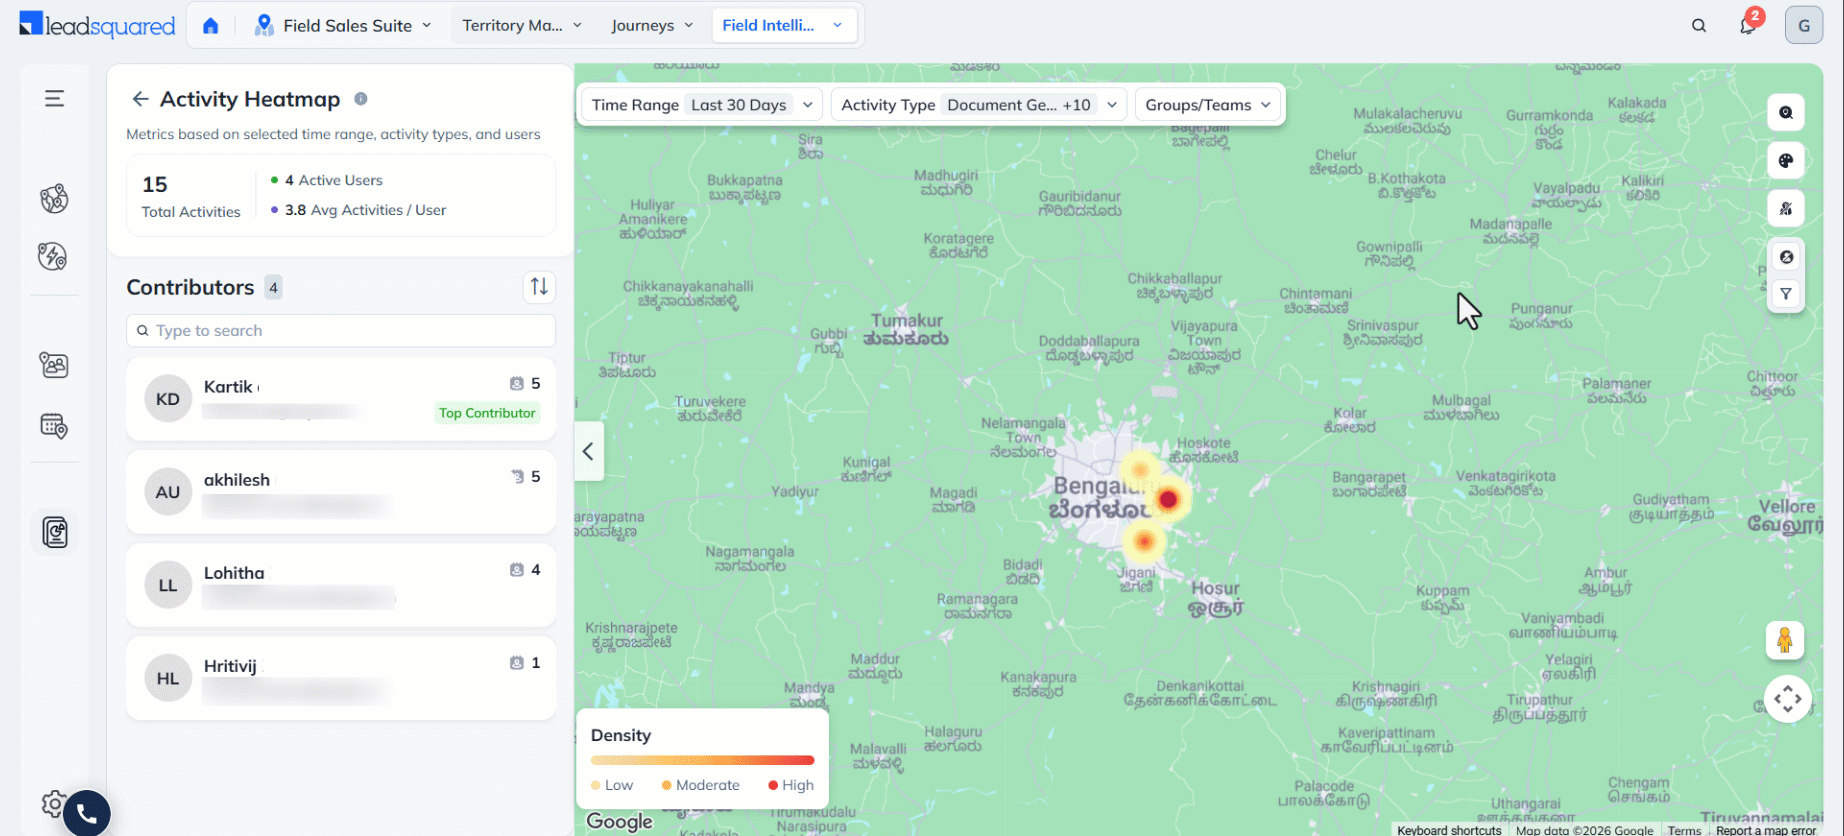Click the 15 Total Activities metric
This screenshot has height=836, width=1844.
tap(191, 197)
